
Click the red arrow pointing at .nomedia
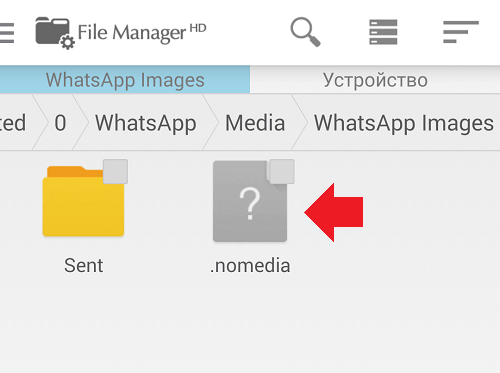pyautogui.click(x=333, y=212)
